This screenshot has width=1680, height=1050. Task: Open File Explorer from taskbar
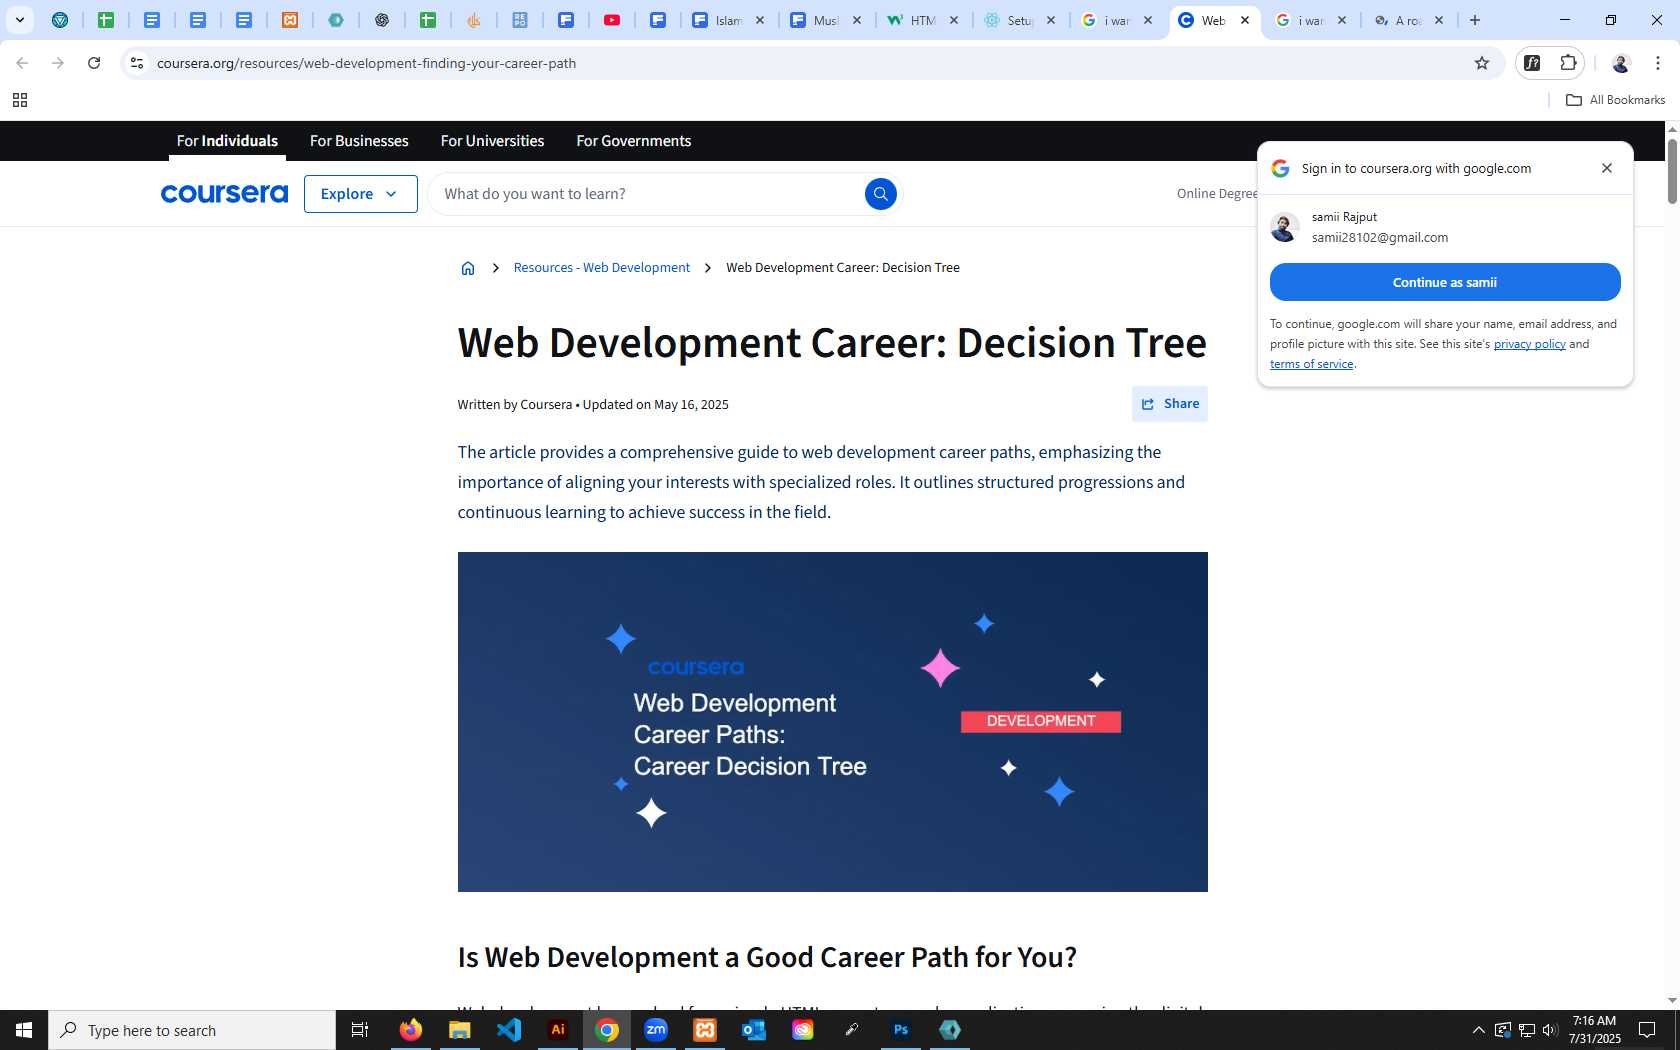pyautogui.click(x=460, y=1030)
